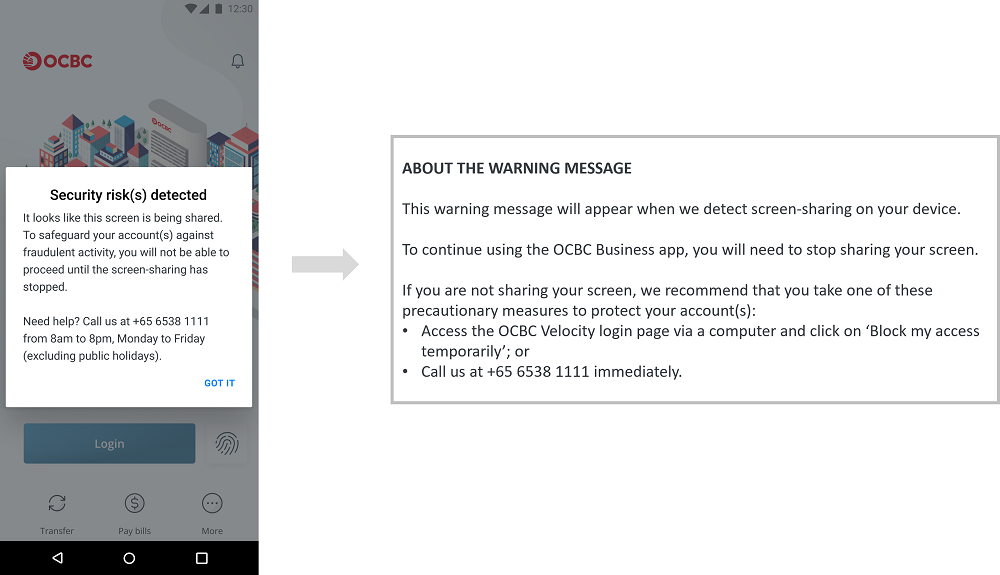Tap the Android back navigation button
The width and height of the screenshot is (1000, 575).
pyautogui.click(x=57, y=558)
